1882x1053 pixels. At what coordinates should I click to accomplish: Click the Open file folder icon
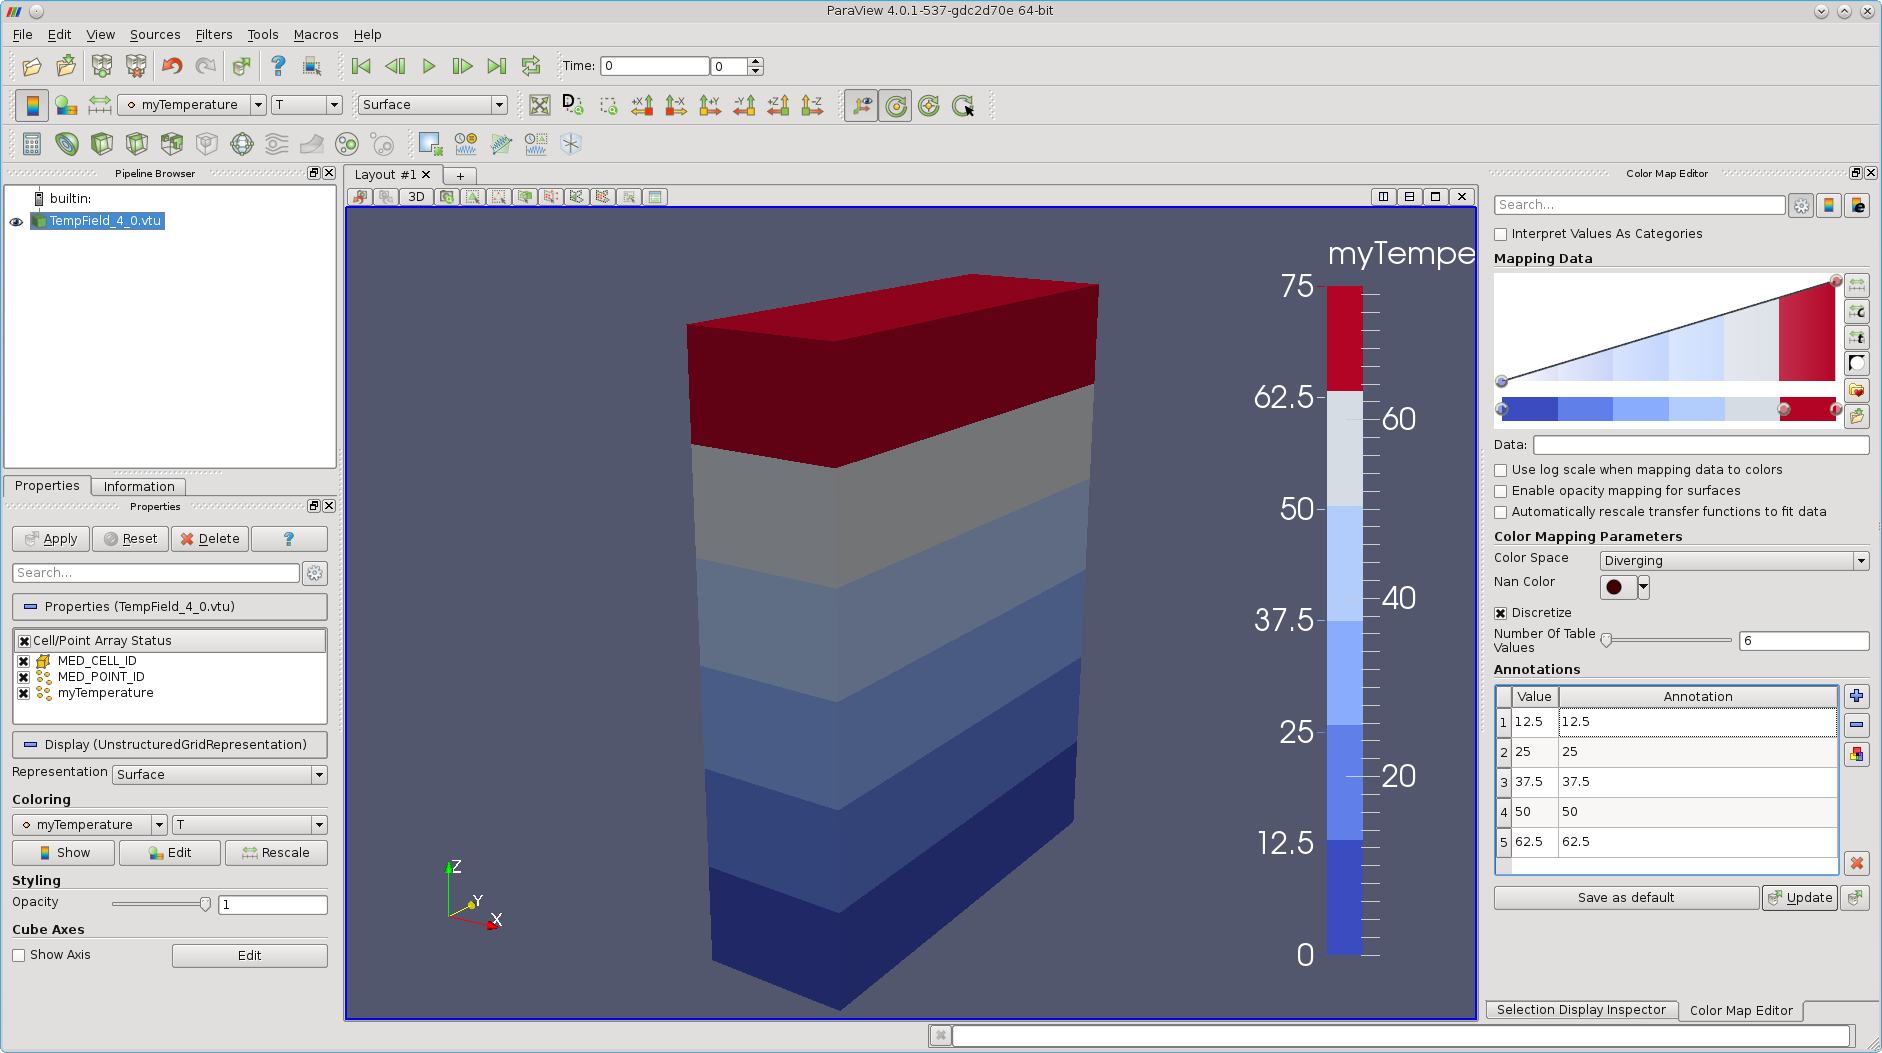click(x=32, y=67)
